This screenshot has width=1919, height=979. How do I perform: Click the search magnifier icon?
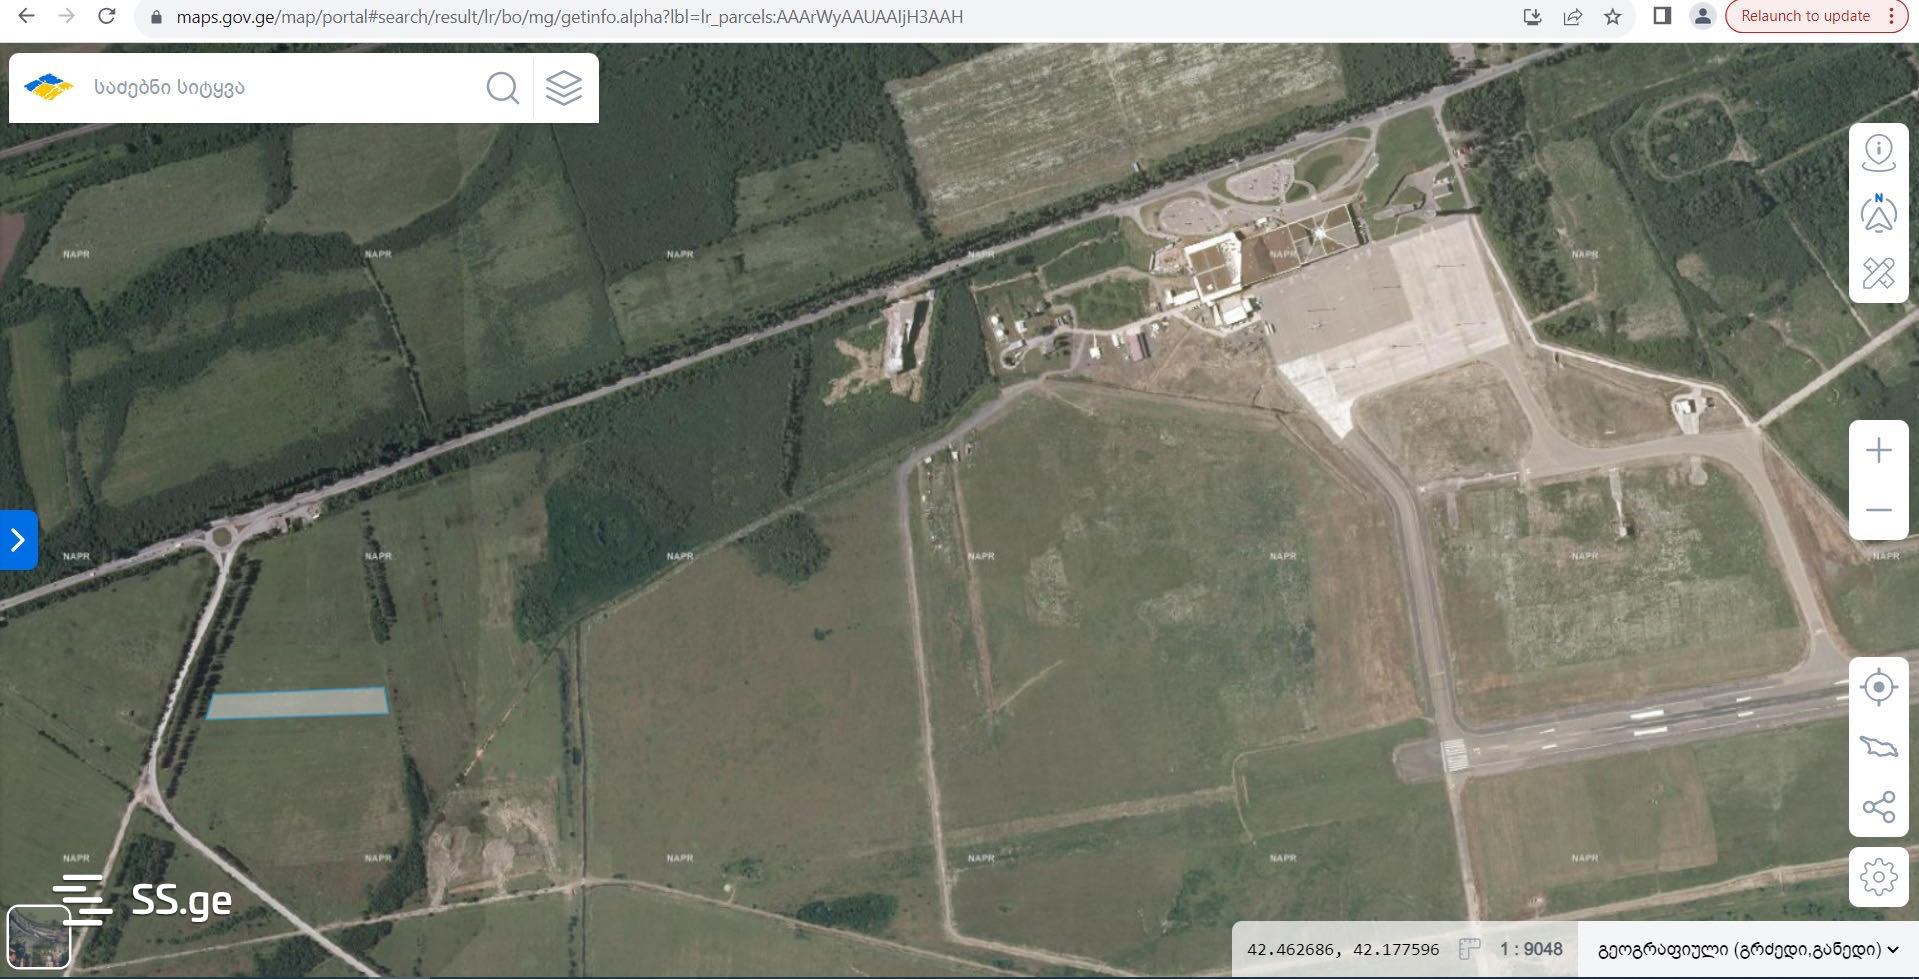tap(503, 88)
